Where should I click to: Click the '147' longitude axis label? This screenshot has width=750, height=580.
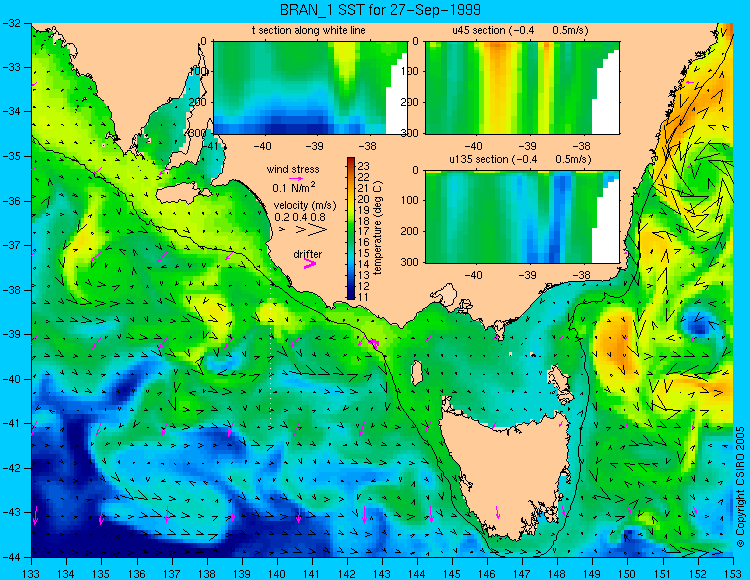point(522,573)
